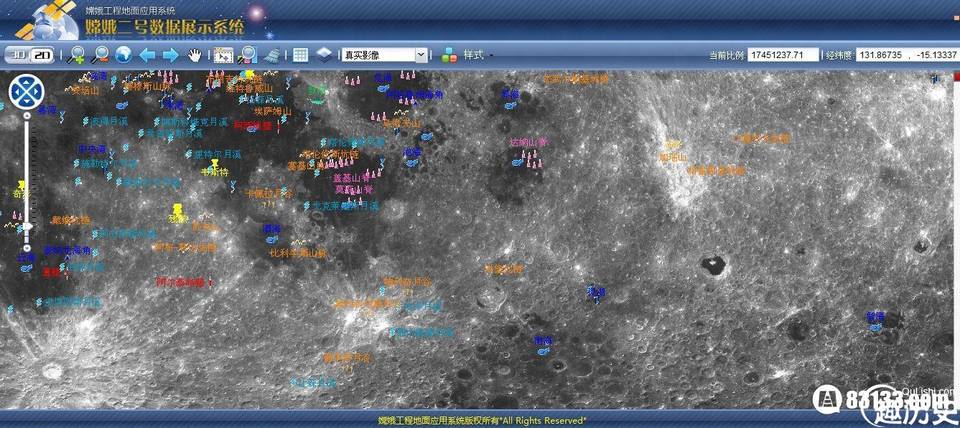
Task: Click the 盖基山脊 map label
Action: (352, 178)
